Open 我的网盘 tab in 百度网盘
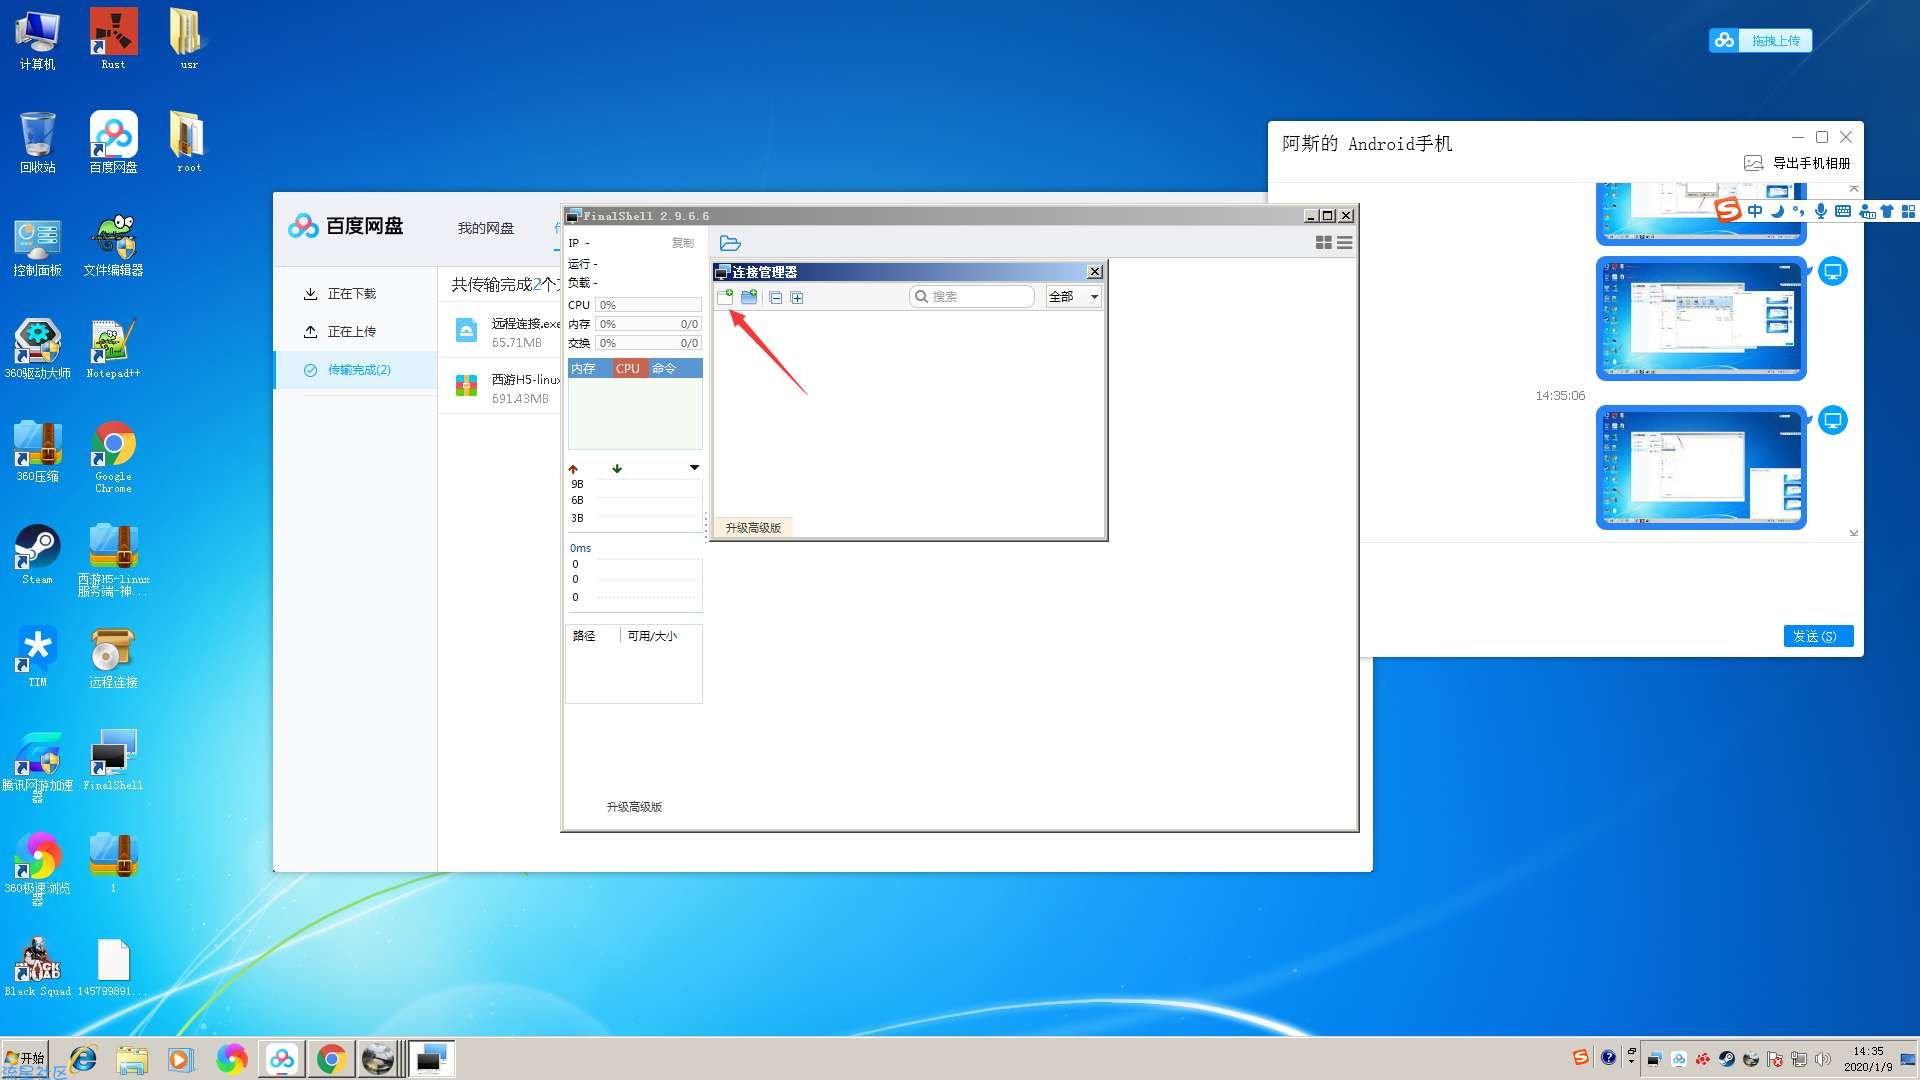This screenshot has width=1920, height=1080. tap(486, 228)
